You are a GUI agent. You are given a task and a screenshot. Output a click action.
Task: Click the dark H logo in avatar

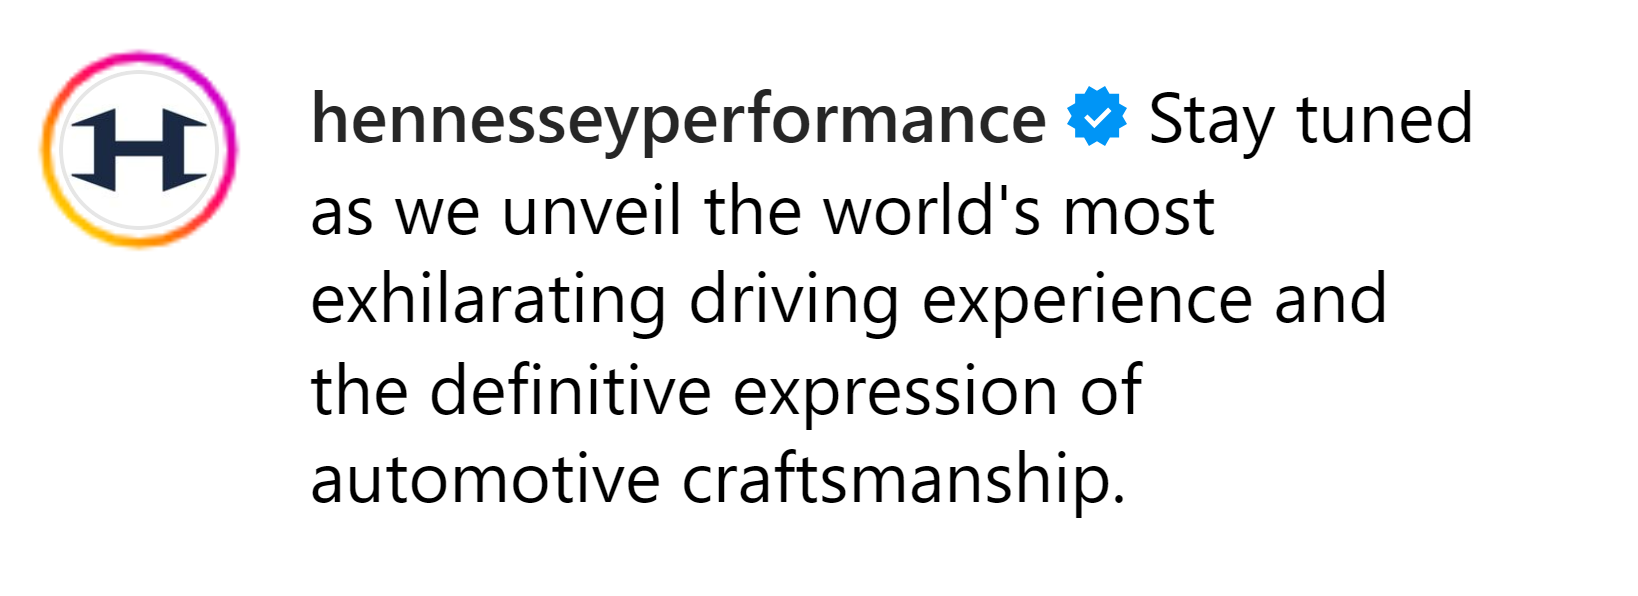139,150
